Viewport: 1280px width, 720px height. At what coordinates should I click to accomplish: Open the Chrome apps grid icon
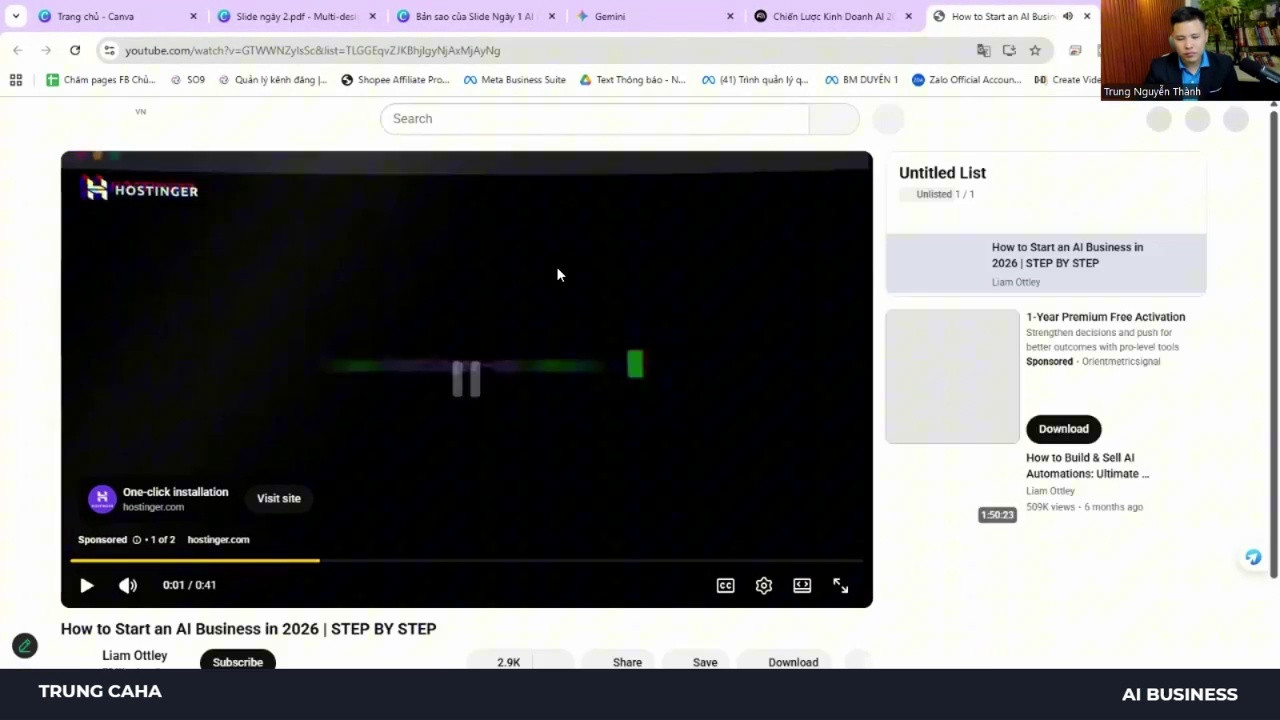(16, 80)
